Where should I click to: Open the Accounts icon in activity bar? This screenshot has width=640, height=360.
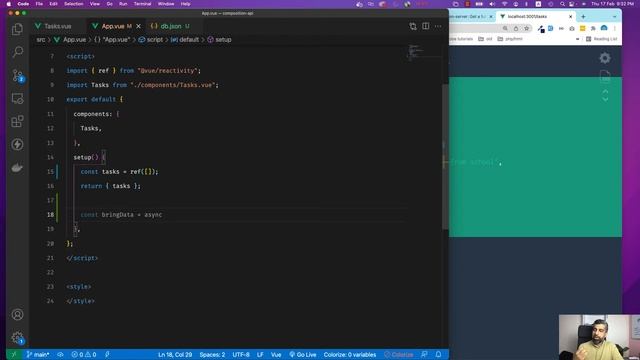(17, 315)
